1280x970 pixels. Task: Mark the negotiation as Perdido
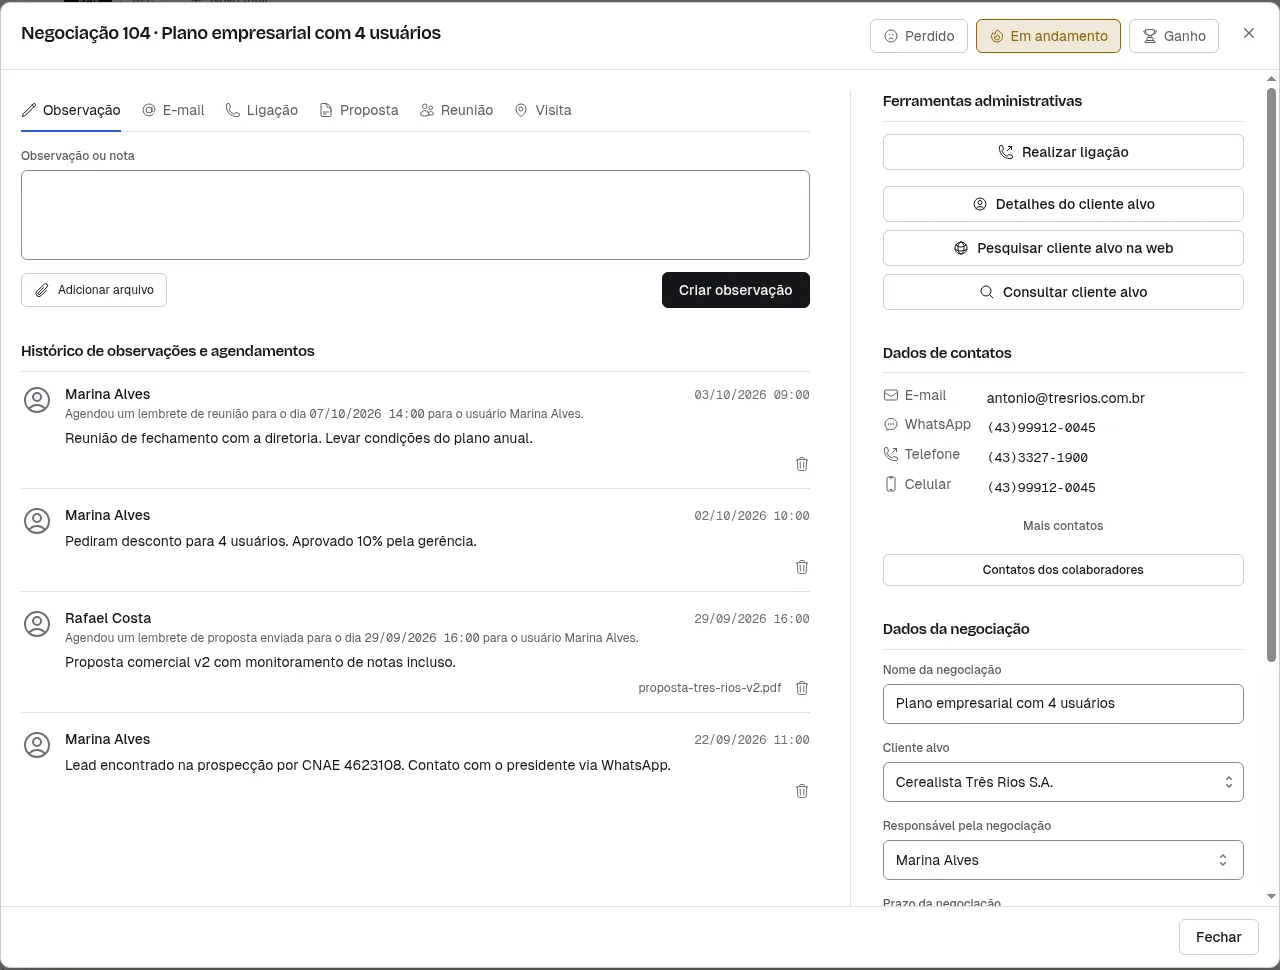[919, 36]
